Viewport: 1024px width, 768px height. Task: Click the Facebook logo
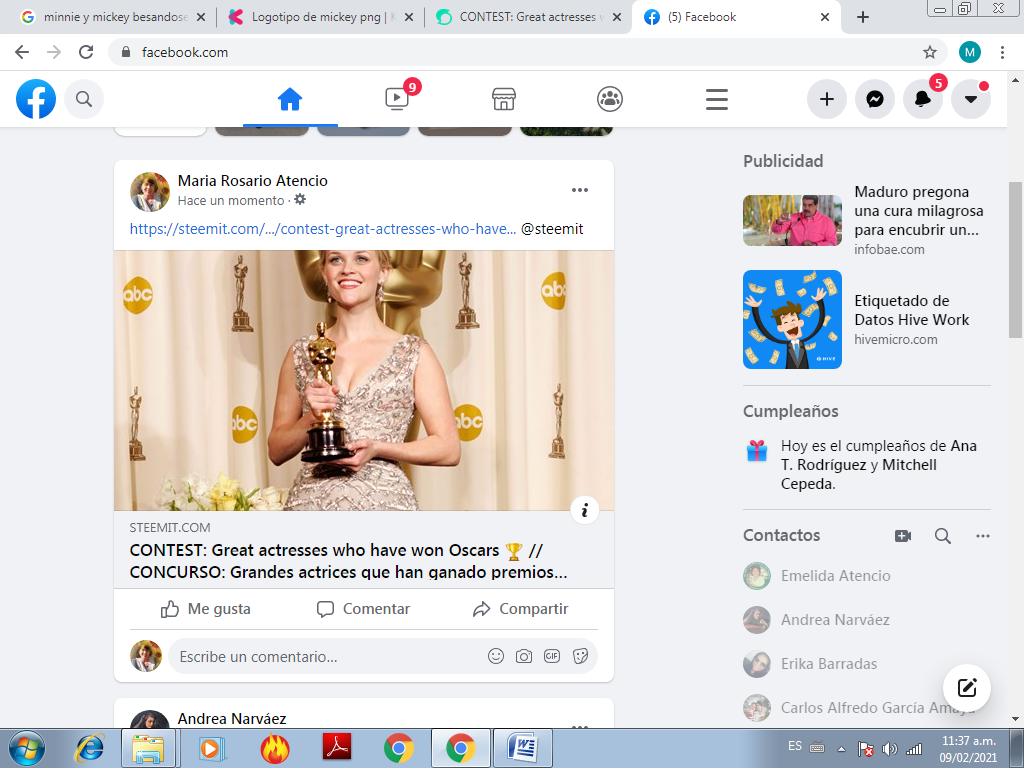click(x=36, y=99)
